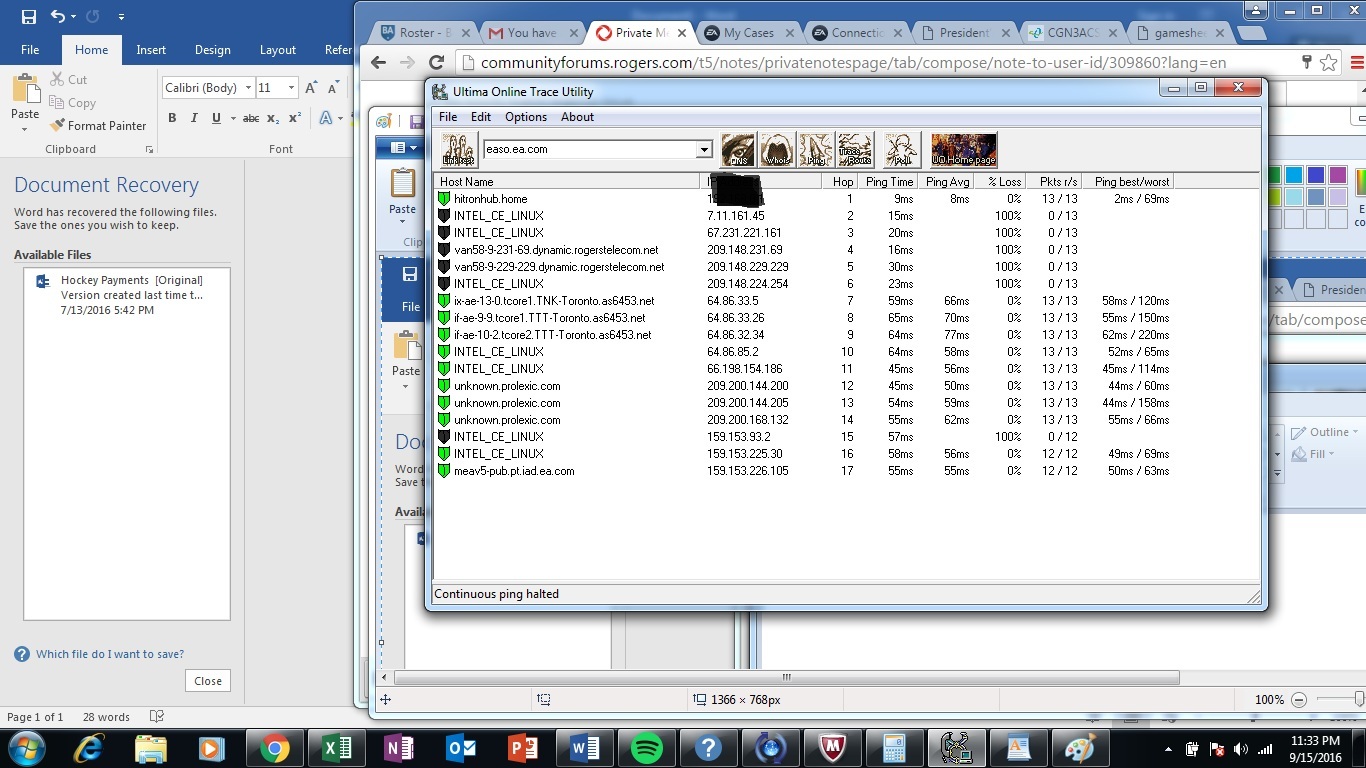
Task: Open the Underline style dropdown arrow
Action: [231, 118]
